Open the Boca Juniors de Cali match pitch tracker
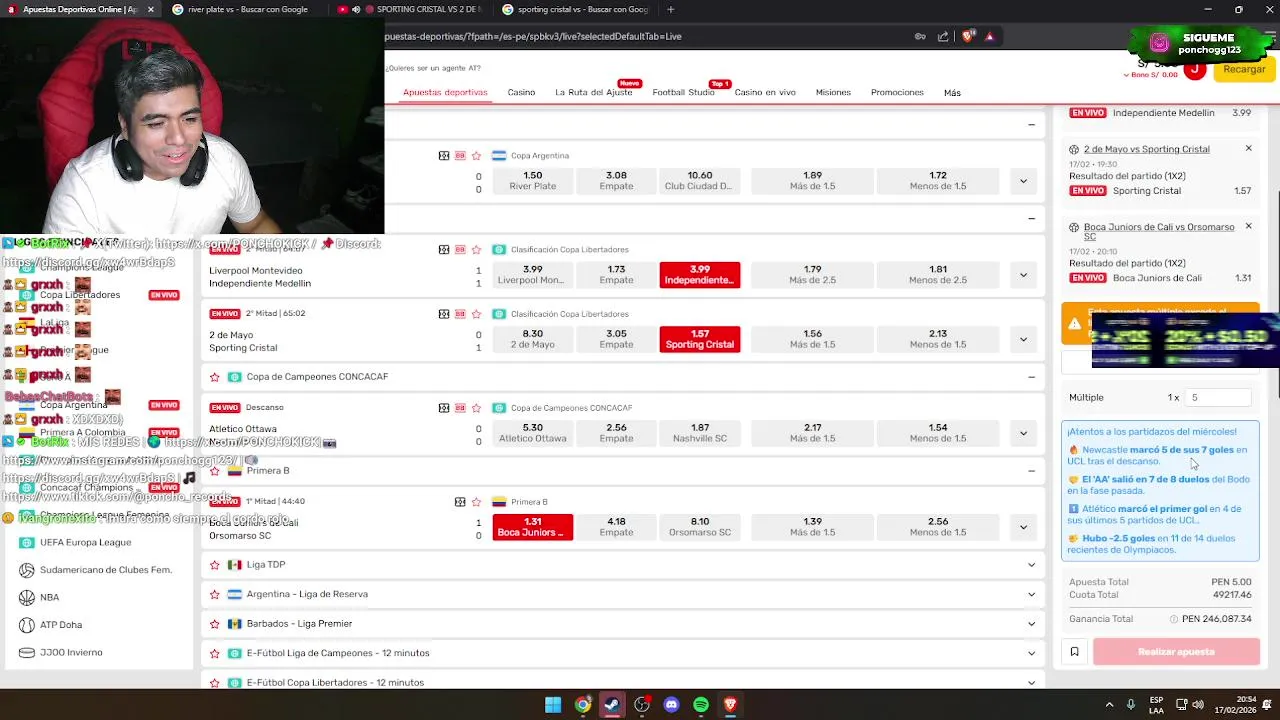 coord(460,502)
